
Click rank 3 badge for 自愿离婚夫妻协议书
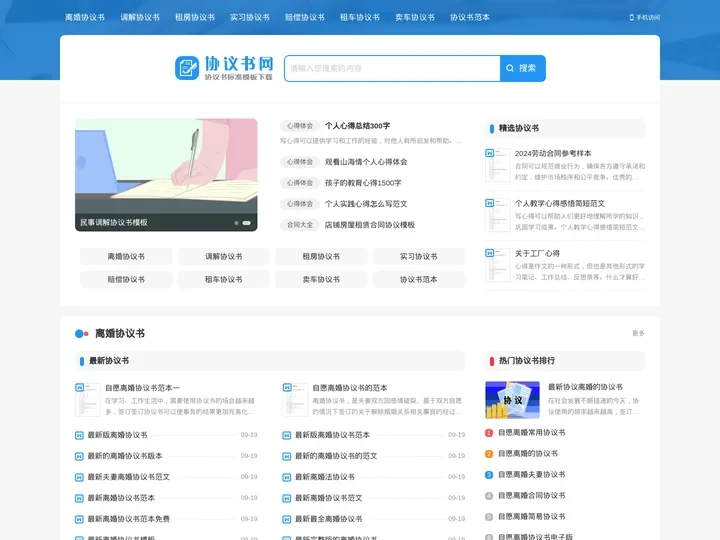pyautogui.click(x=489, y=475)
